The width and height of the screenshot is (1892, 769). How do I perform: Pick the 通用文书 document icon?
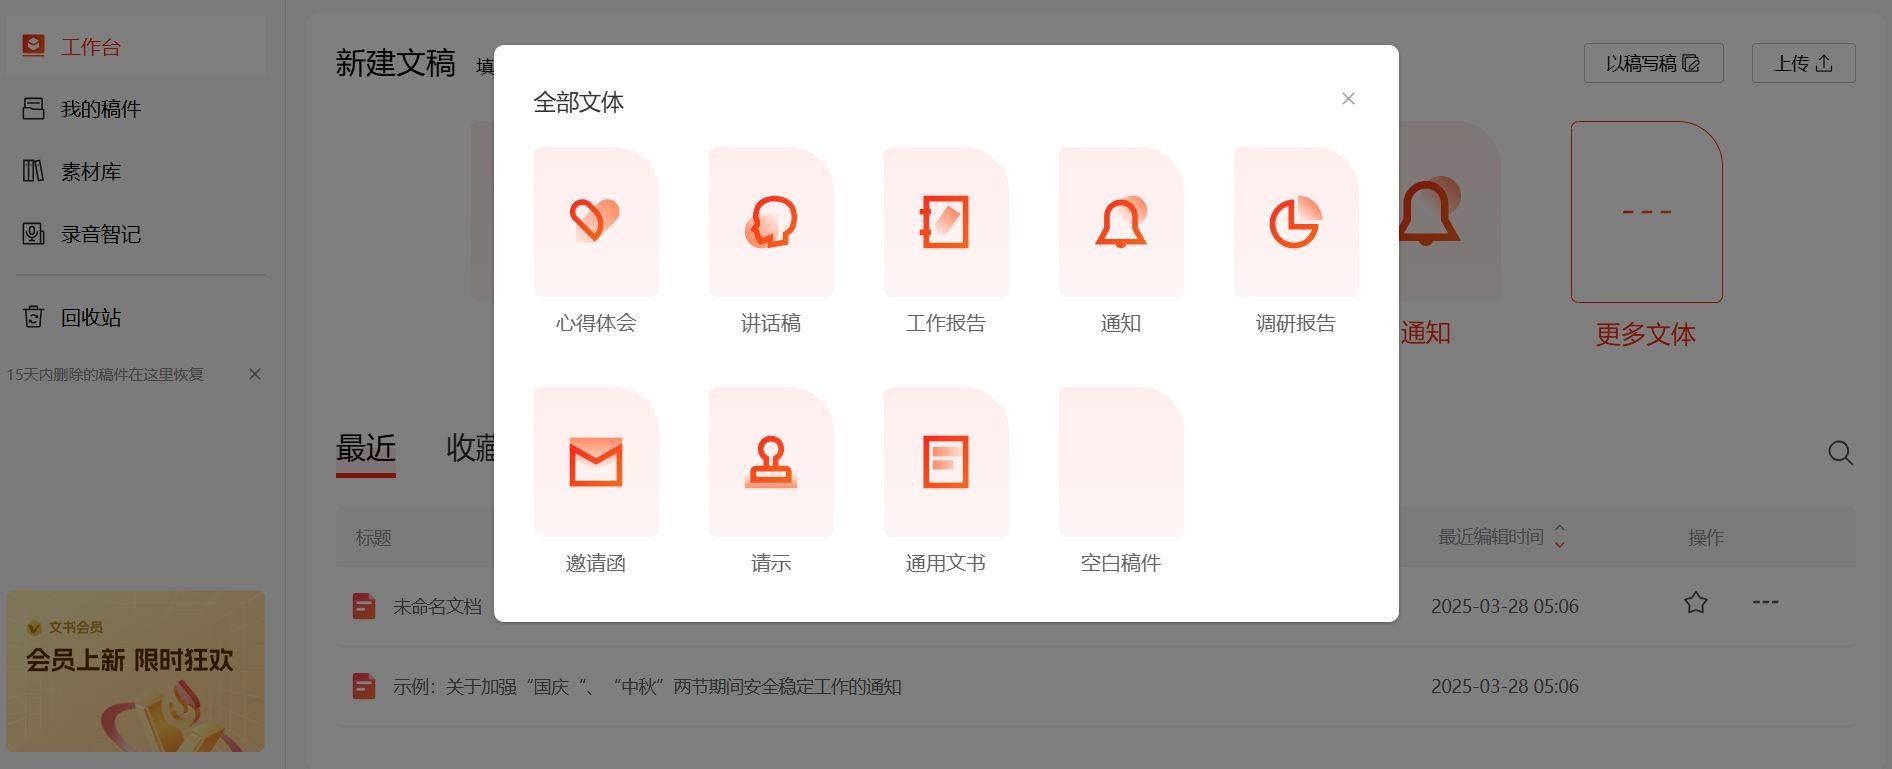[946, 462]
